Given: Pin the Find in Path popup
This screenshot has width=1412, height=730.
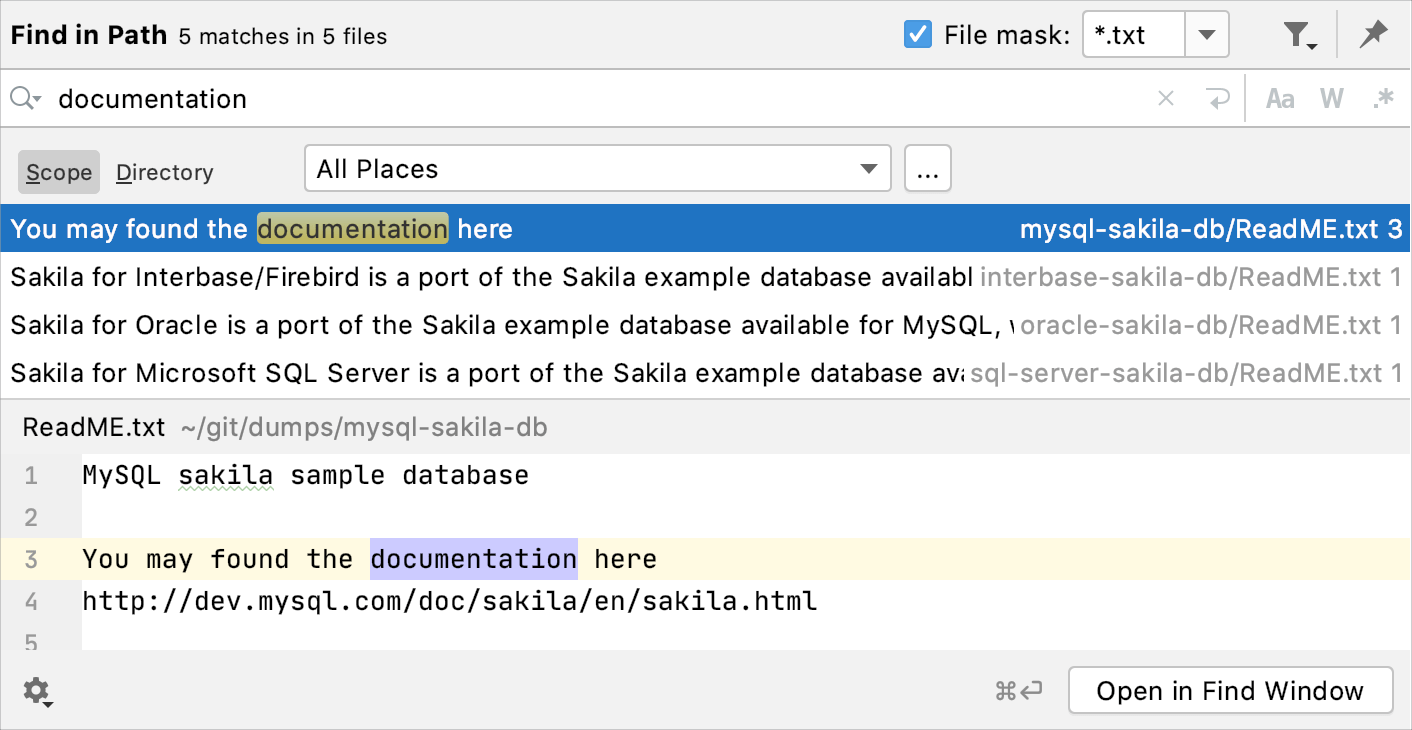Looking at the screenshot, I should click(1372, 33).
